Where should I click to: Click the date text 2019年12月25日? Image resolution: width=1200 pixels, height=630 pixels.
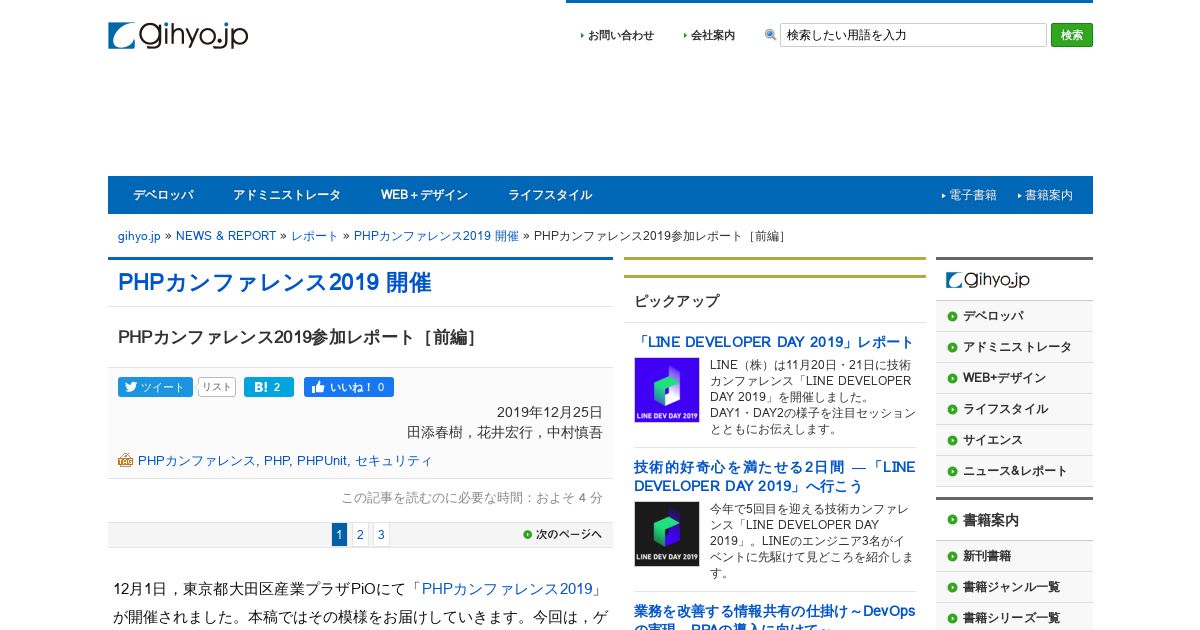[550, 412]
